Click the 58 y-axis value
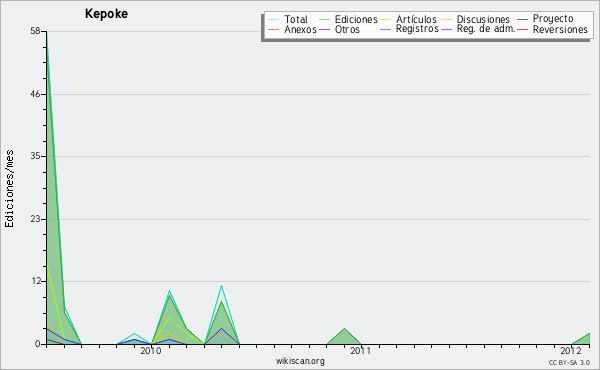Screen dimensions: 600x370 35,31
